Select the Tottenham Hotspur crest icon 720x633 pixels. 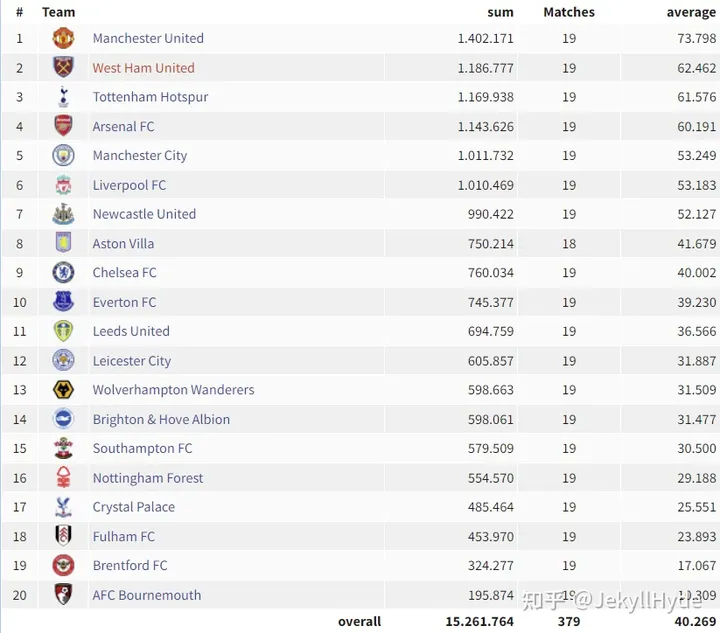click(63, 97)
